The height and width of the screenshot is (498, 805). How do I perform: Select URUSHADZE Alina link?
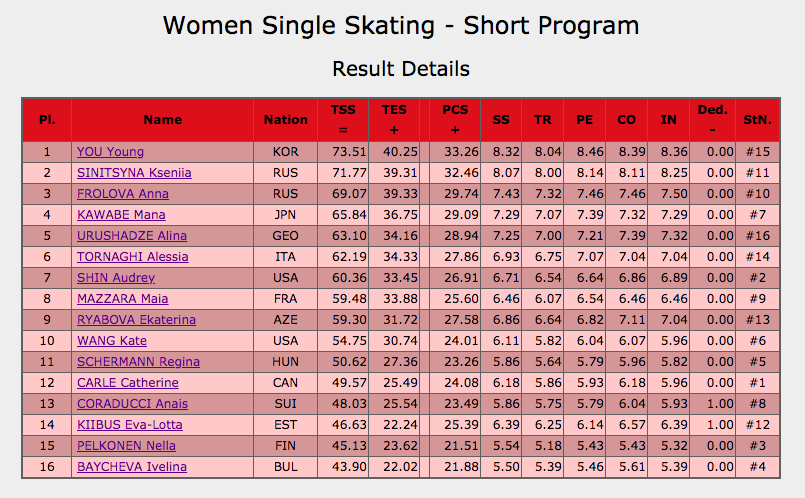(132, 236)
